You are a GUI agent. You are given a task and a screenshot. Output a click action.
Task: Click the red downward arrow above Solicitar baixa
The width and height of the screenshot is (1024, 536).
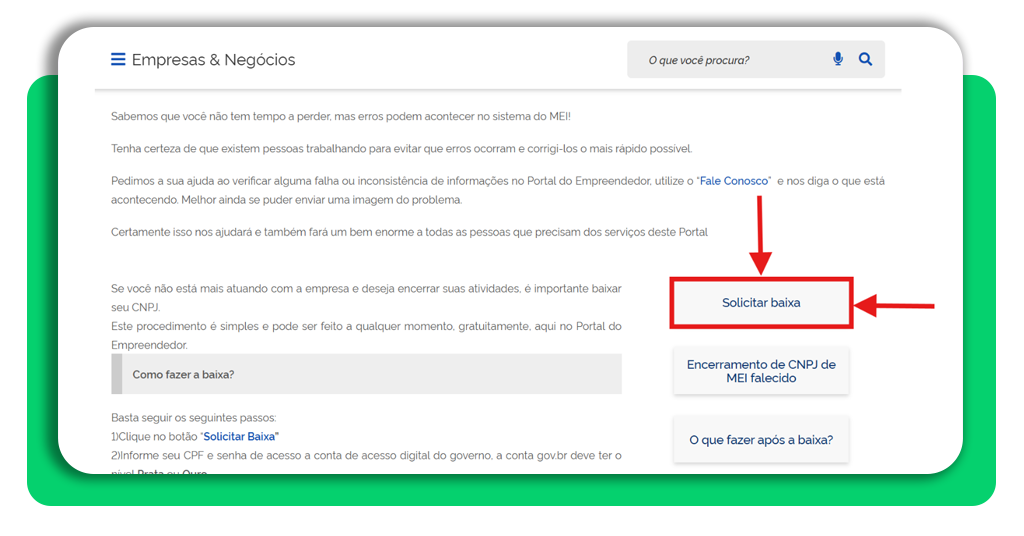tap(761, 236)
